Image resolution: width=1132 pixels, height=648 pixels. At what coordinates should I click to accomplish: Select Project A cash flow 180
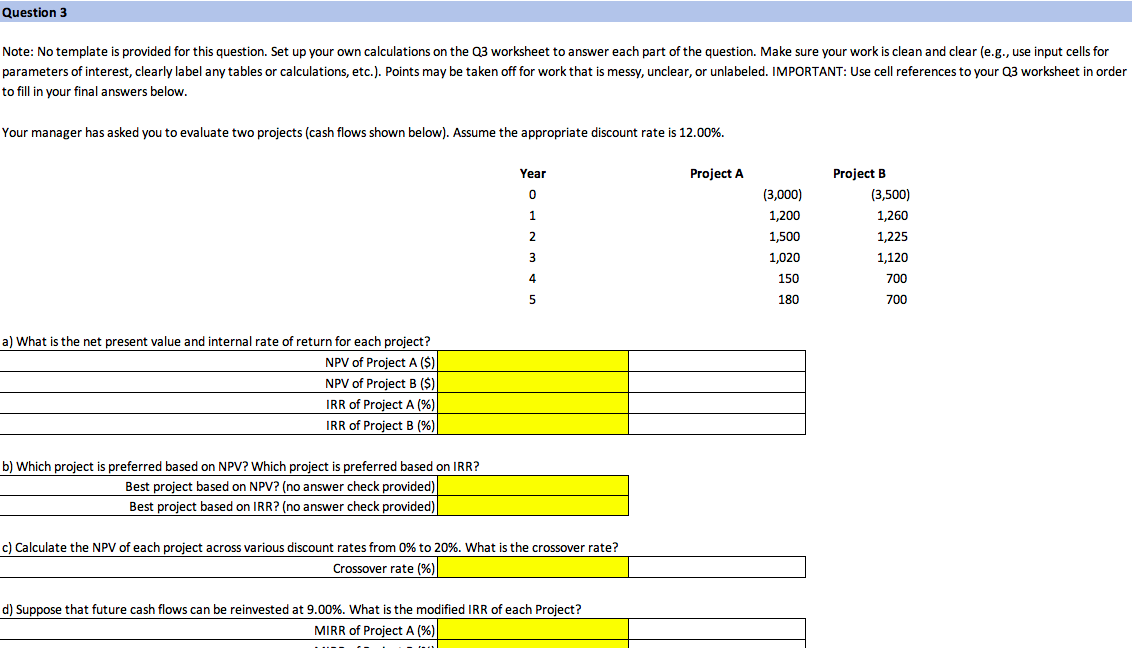tap(788, 299)
